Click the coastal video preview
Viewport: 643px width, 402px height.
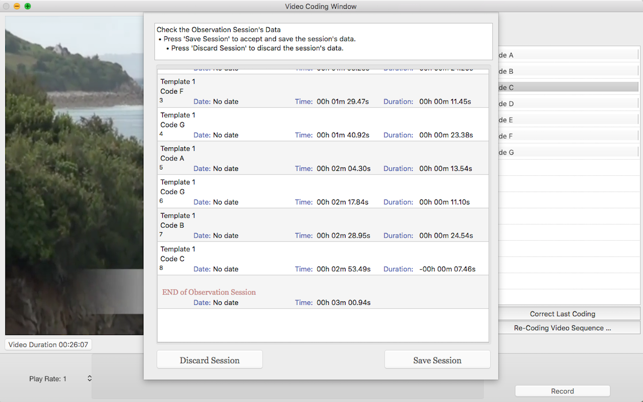tap(74, 176)
